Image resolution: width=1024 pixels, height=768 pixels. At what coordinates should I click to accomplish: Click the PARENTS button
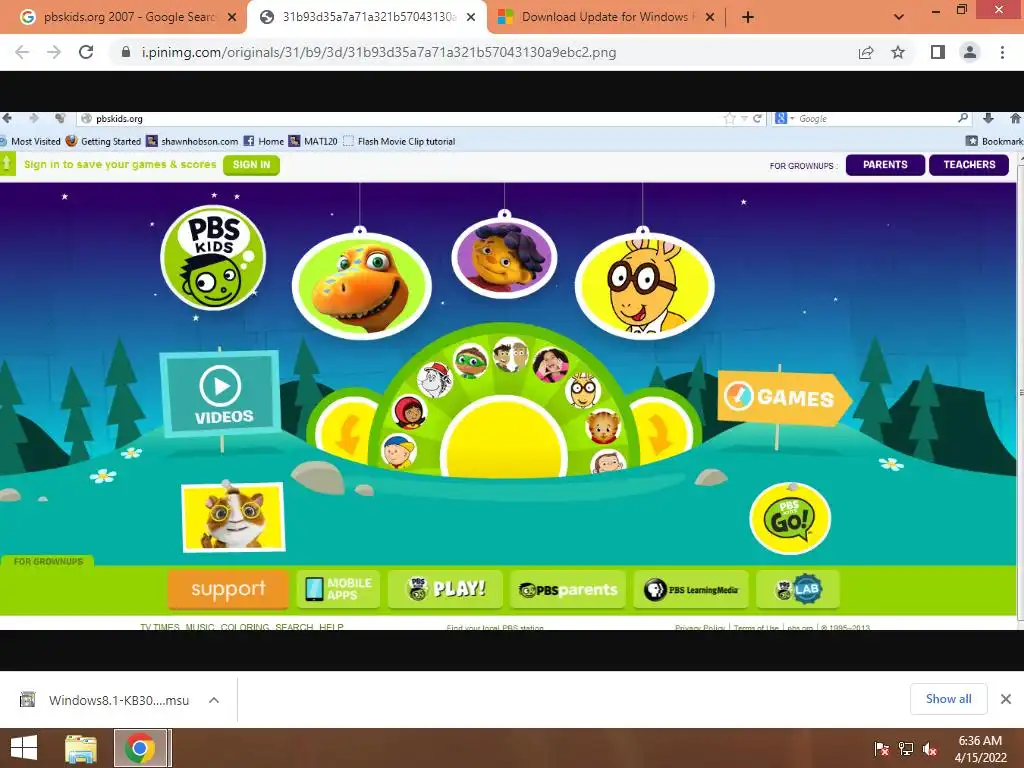[885, 165]
